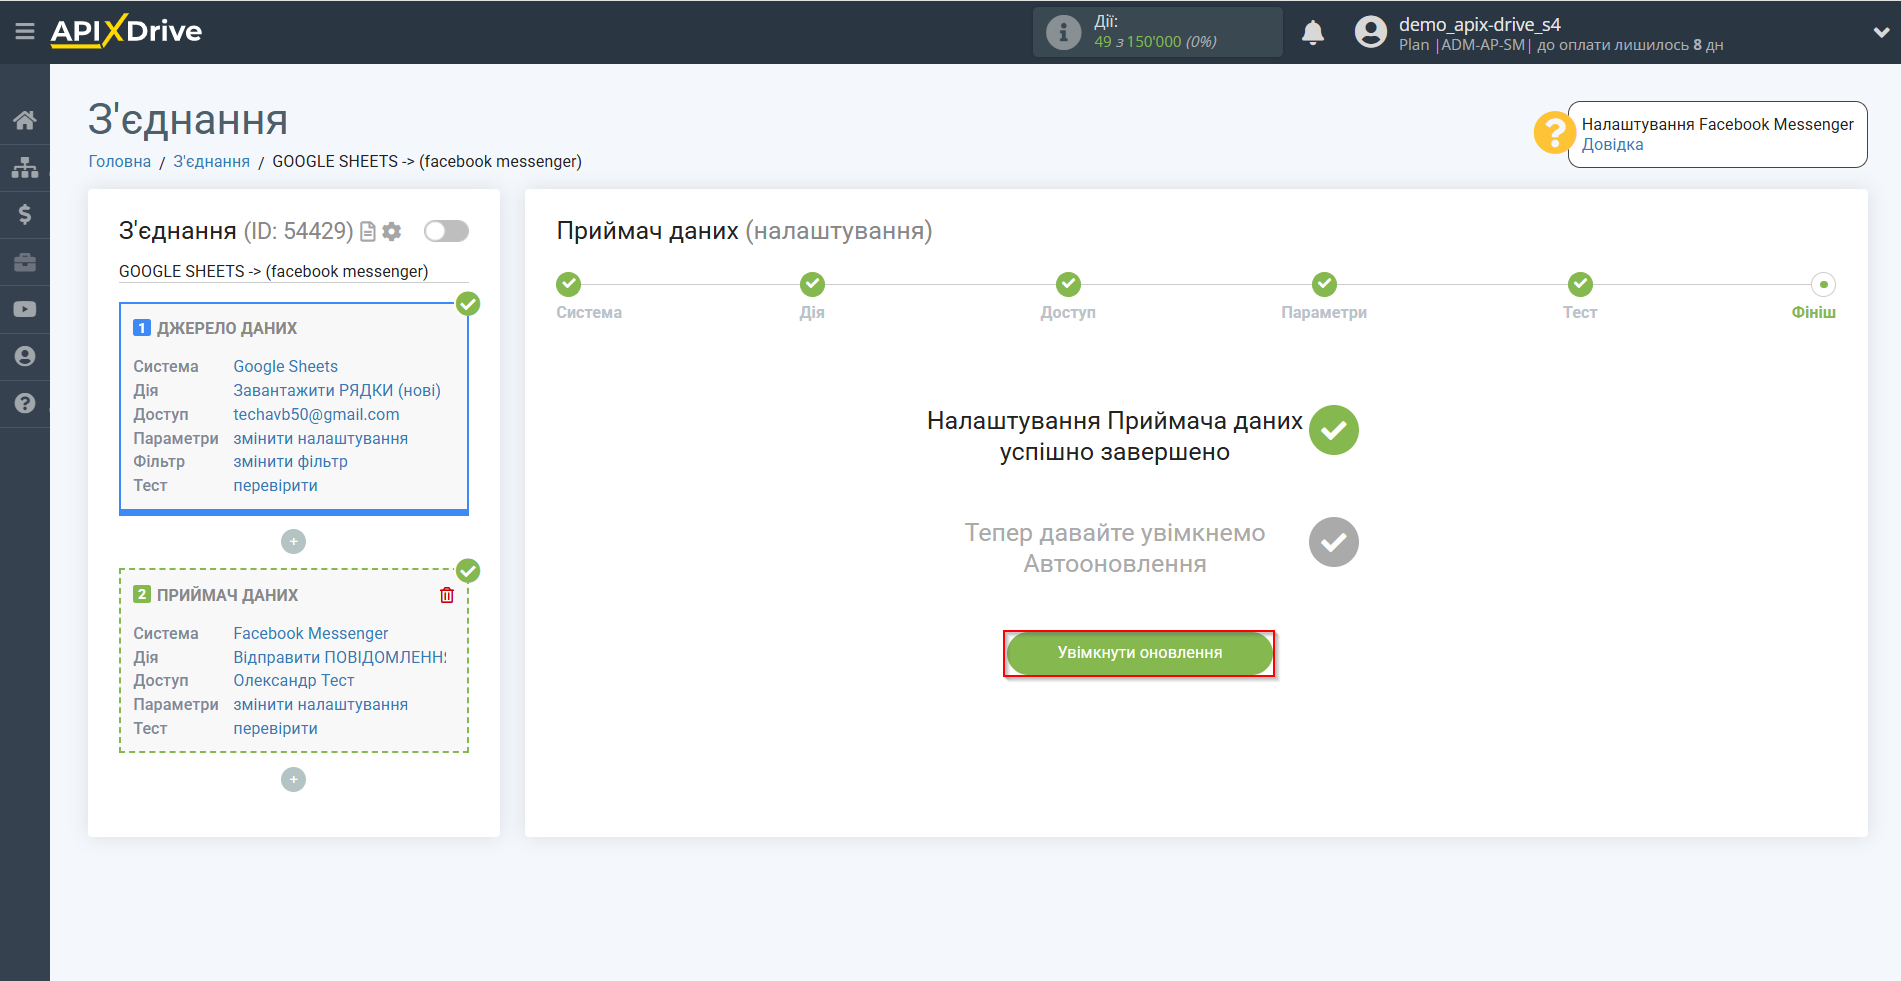The width and height of the screenshot is (1901, 981).
Task: Click the demo_apix-drive_s4 username
Action: (x=1479, y=25)
